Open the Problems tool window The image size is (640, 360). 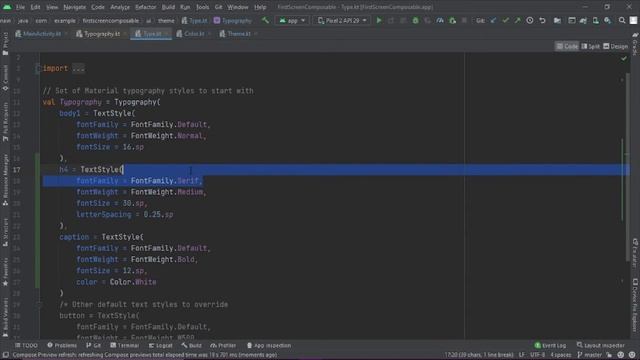[62, 346]
